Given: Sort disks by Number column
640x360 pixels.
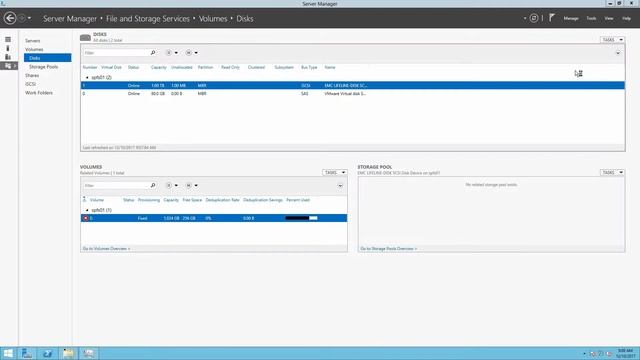Looking at the screenshot, I should (90, 67).
